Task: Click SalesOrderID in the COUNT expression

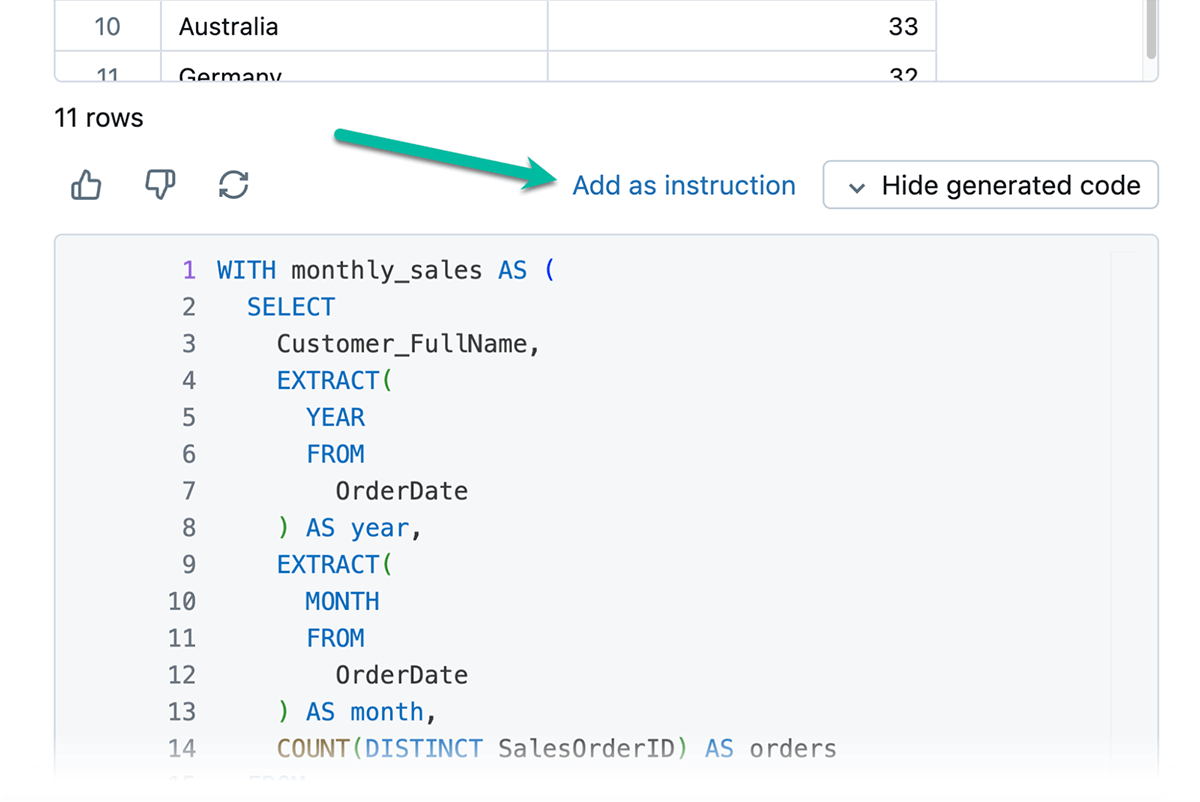Action: (585, 748)
